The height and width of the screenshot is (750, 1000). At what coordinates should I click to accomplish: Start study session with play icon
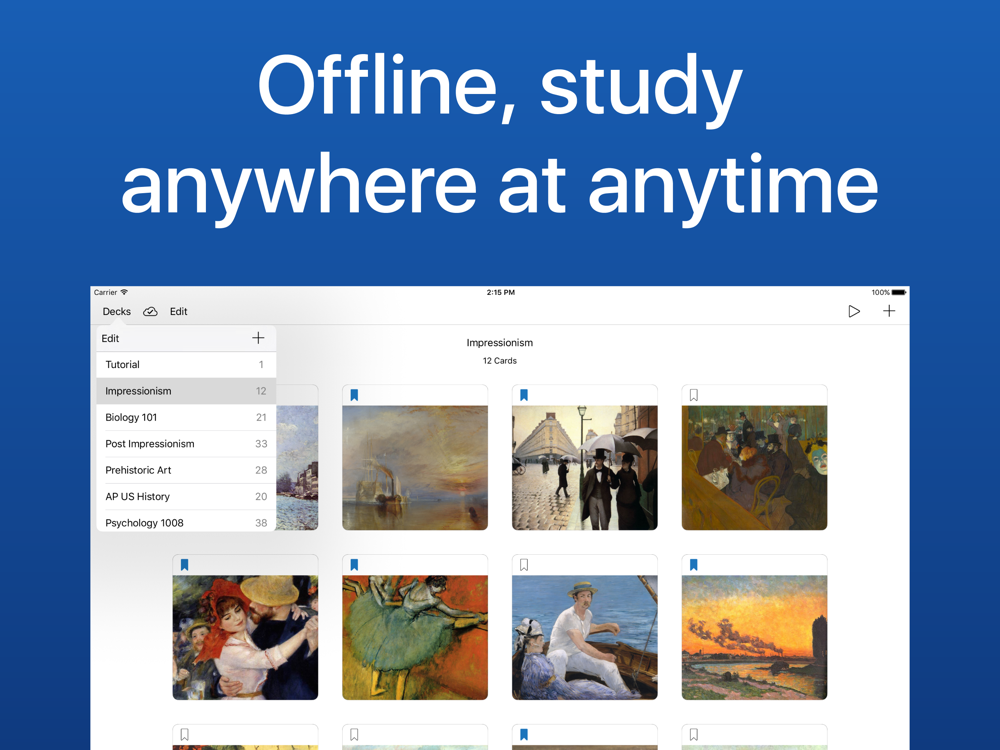click(854, 311)
